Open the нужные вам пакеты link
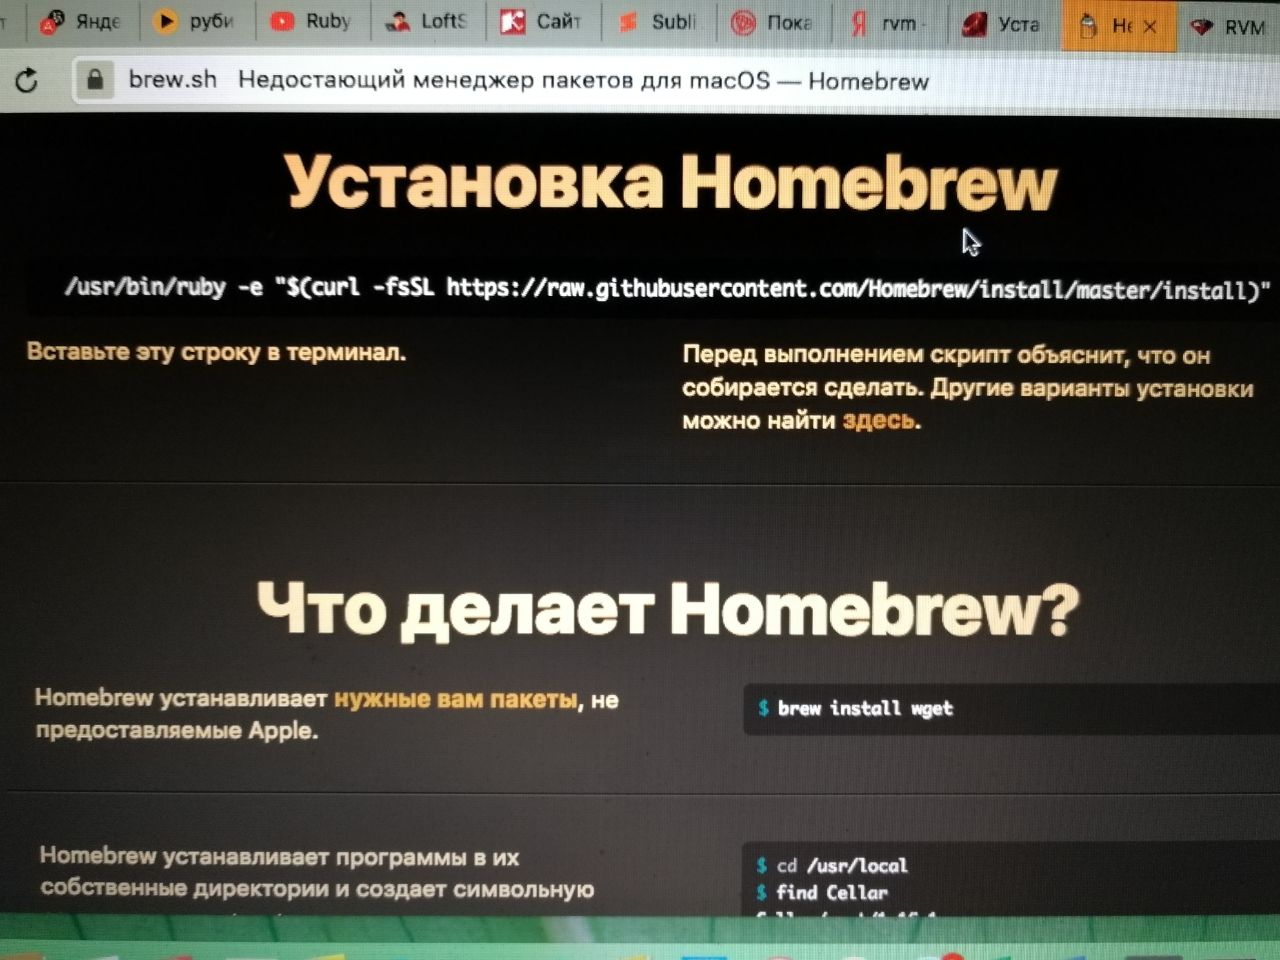This screenshot has width=1280, height=960. click(x=456, y=699)
